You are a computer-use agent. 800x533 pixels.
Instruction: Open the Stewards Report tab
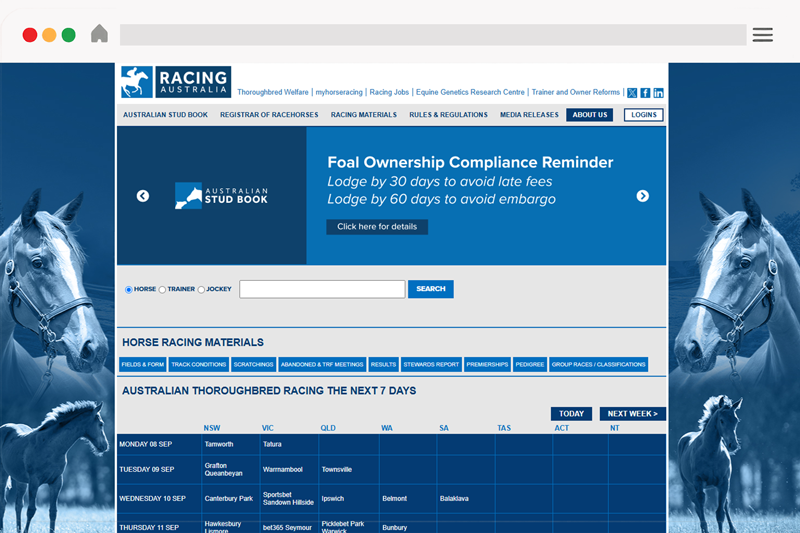pos(431,364)
